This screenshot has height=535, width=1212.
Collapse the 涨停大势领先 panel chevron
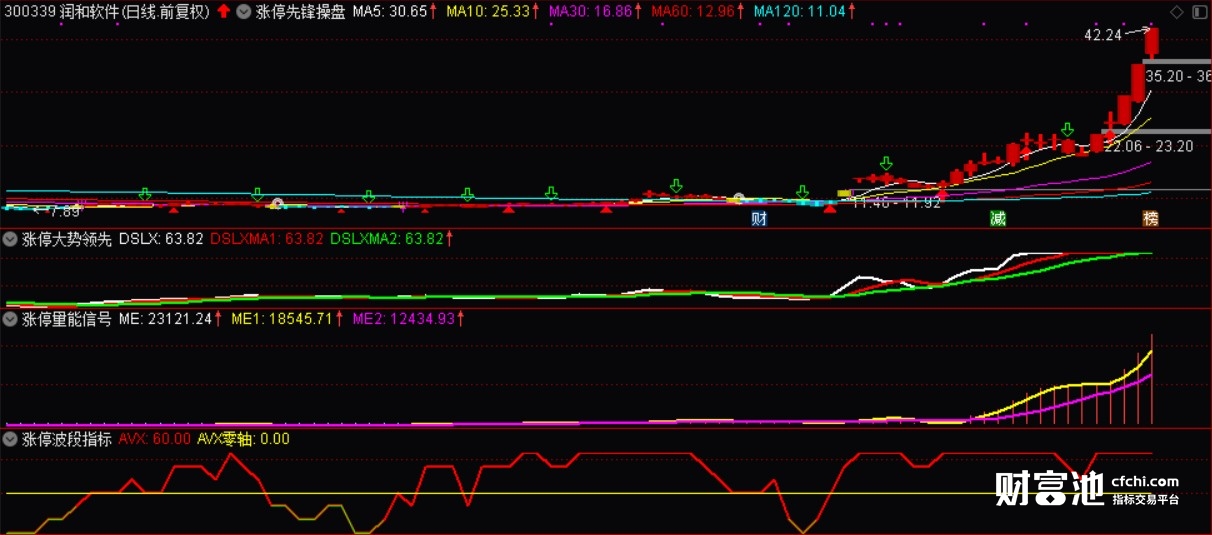click(11, 239)
